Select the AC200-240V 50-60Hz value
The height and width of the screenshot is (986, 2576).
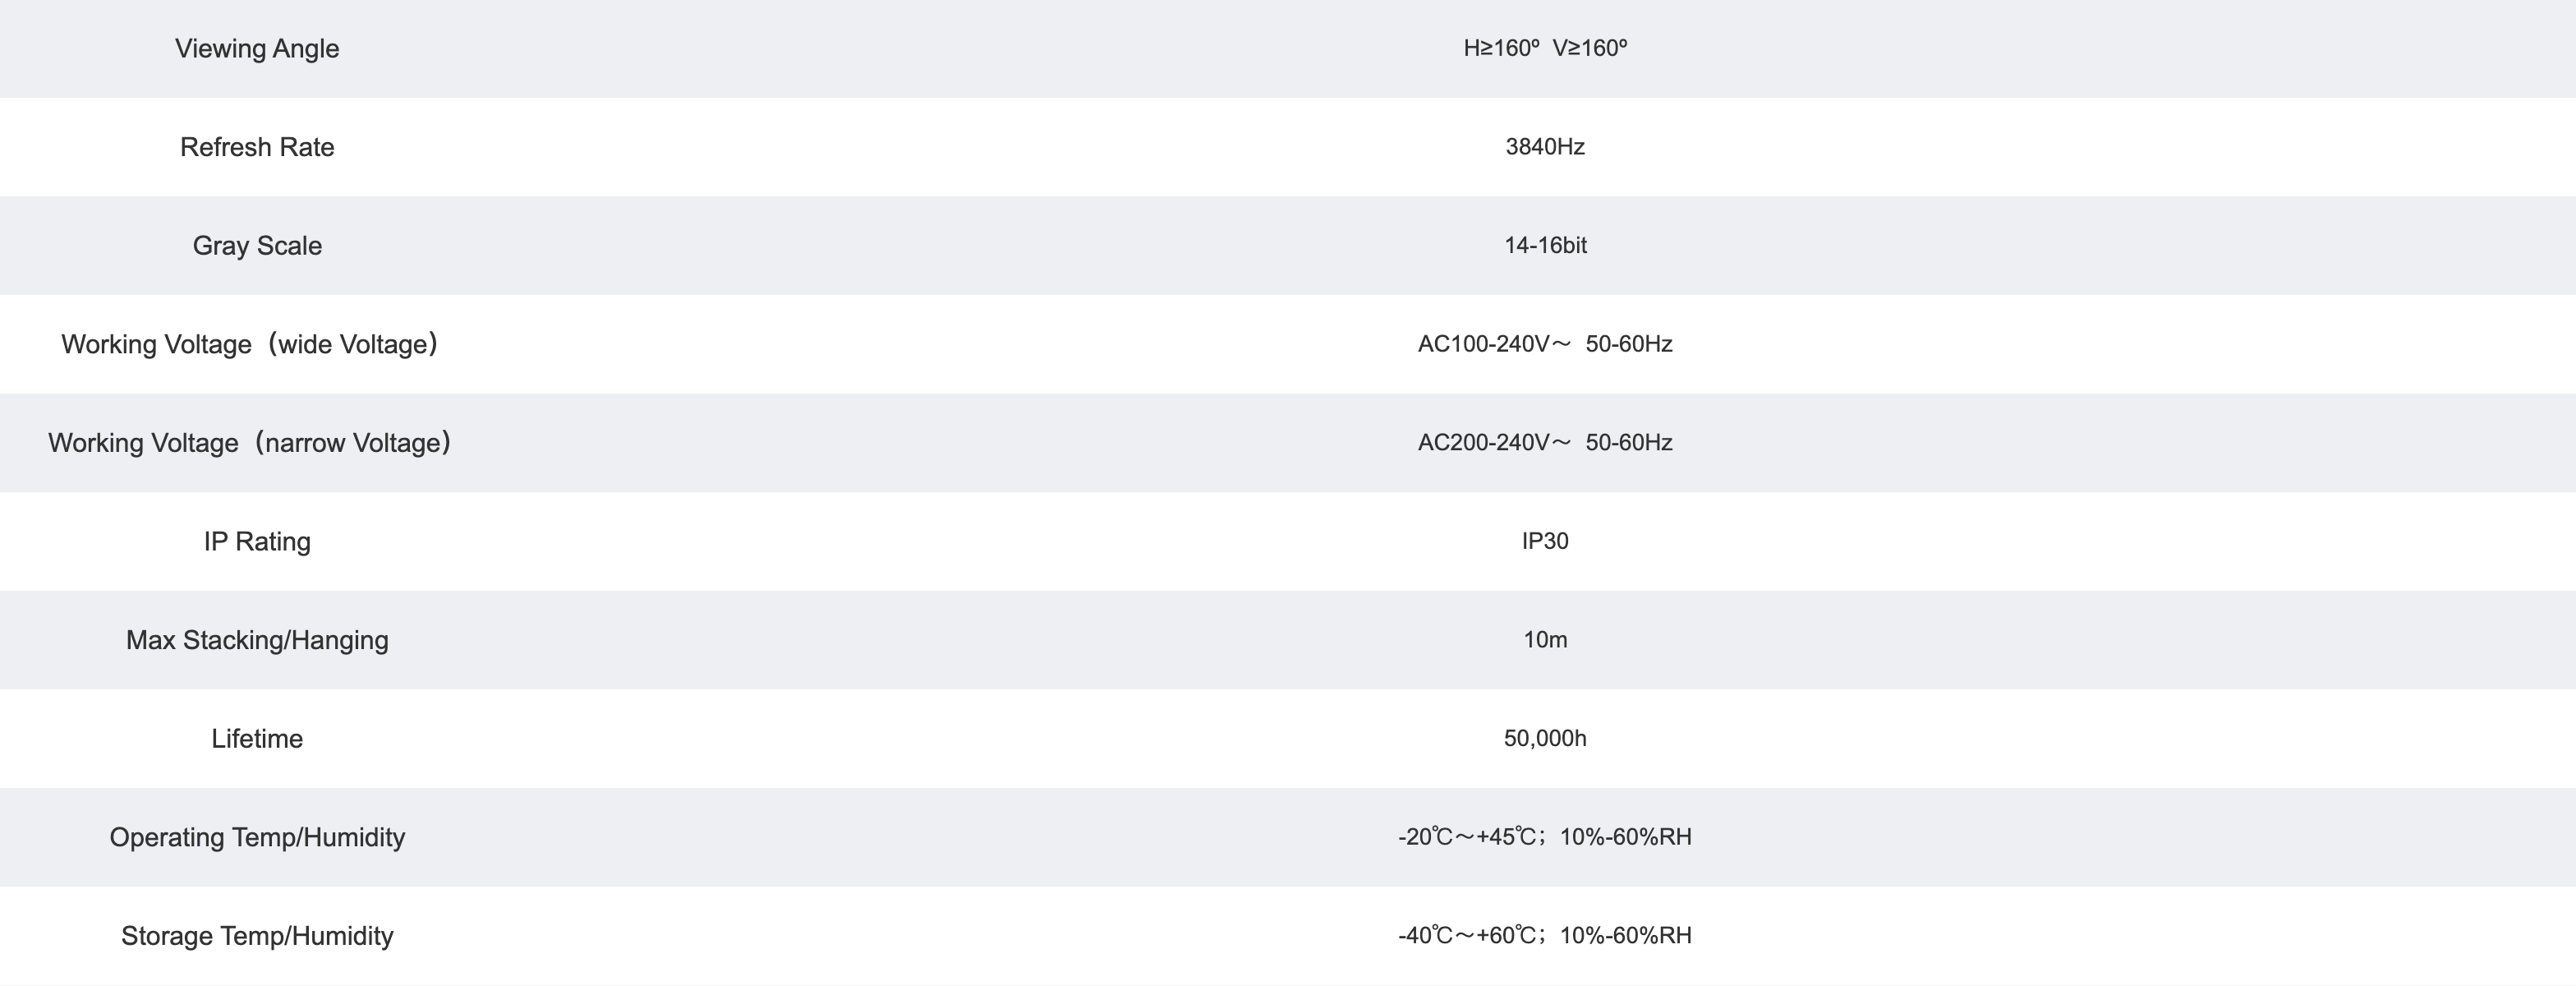click(x=1545, y=442)
